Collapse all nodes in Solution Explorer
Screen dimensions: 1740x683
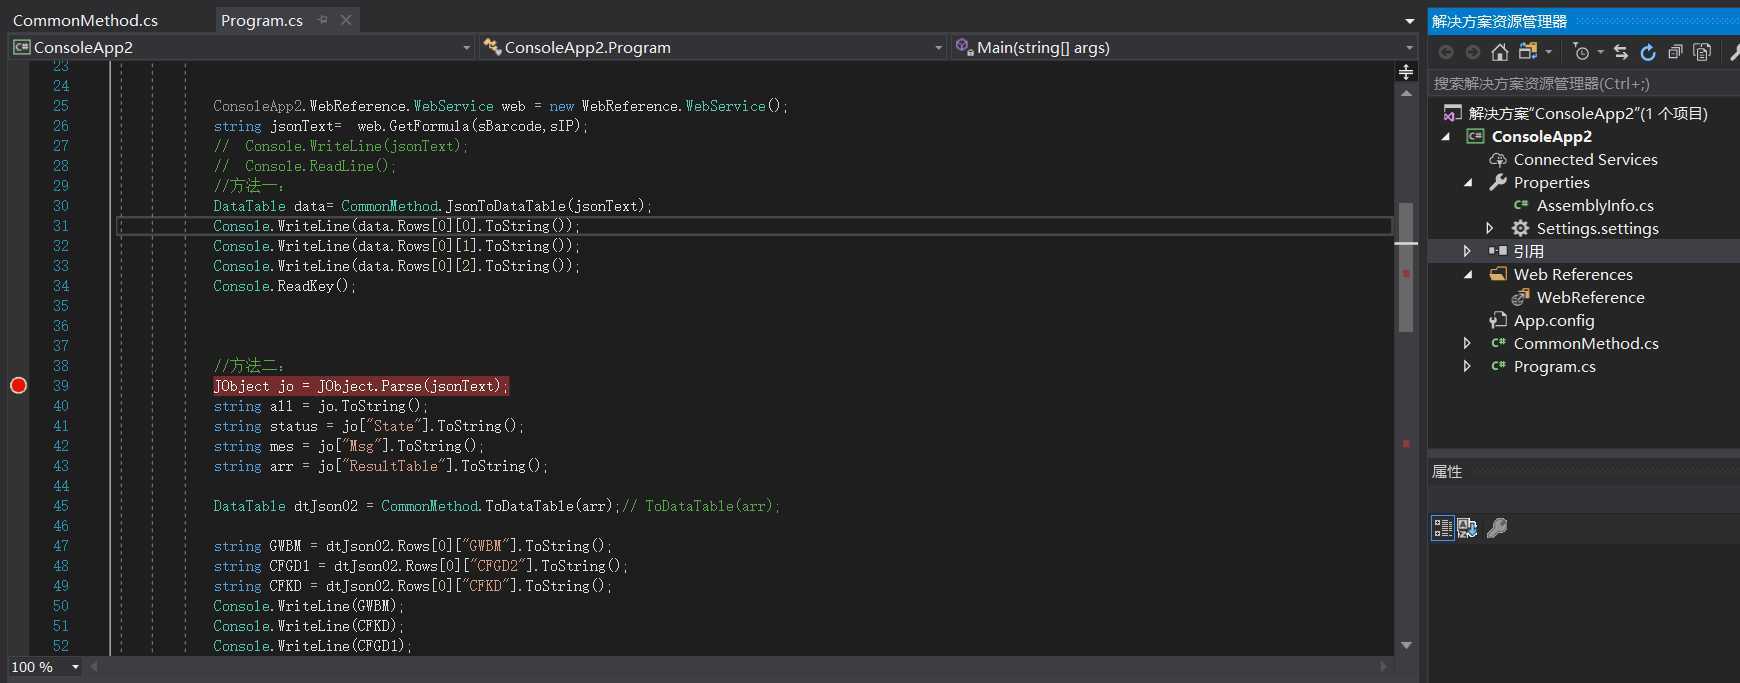[1675, 52]
